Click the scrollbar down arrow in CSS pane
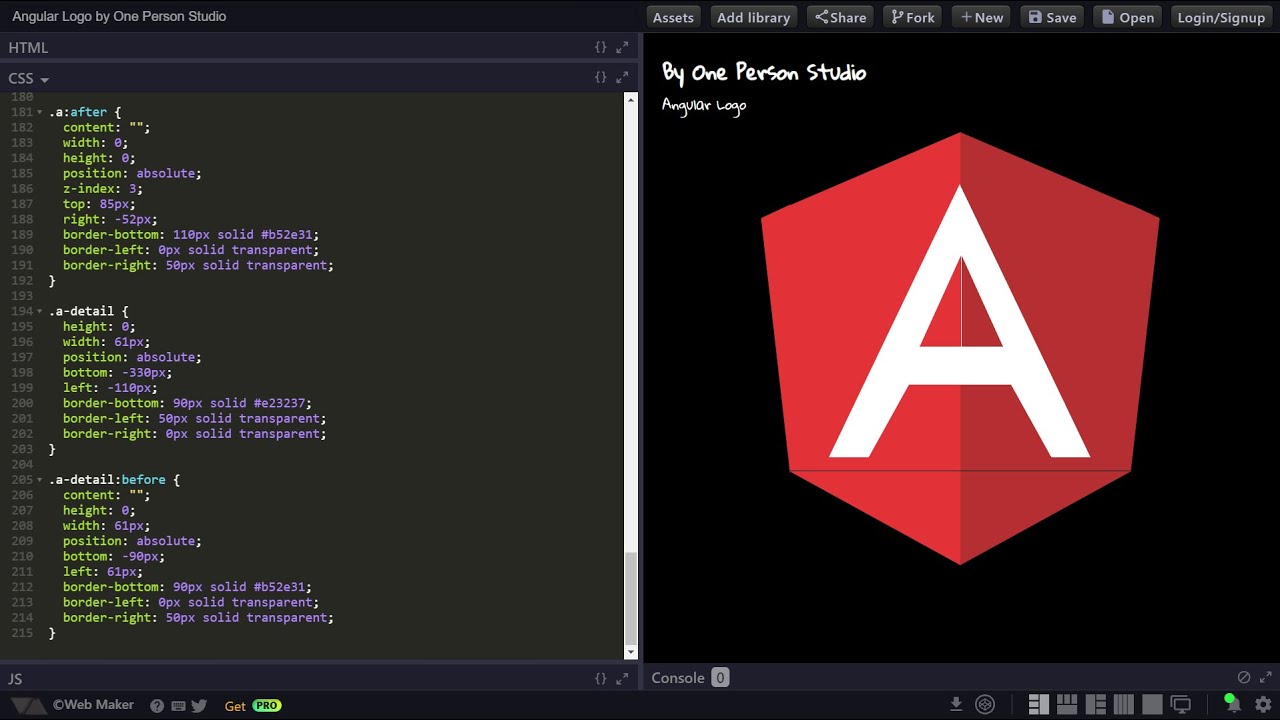Viewport: 1280px width, 720px height. [x=630, y=652]
